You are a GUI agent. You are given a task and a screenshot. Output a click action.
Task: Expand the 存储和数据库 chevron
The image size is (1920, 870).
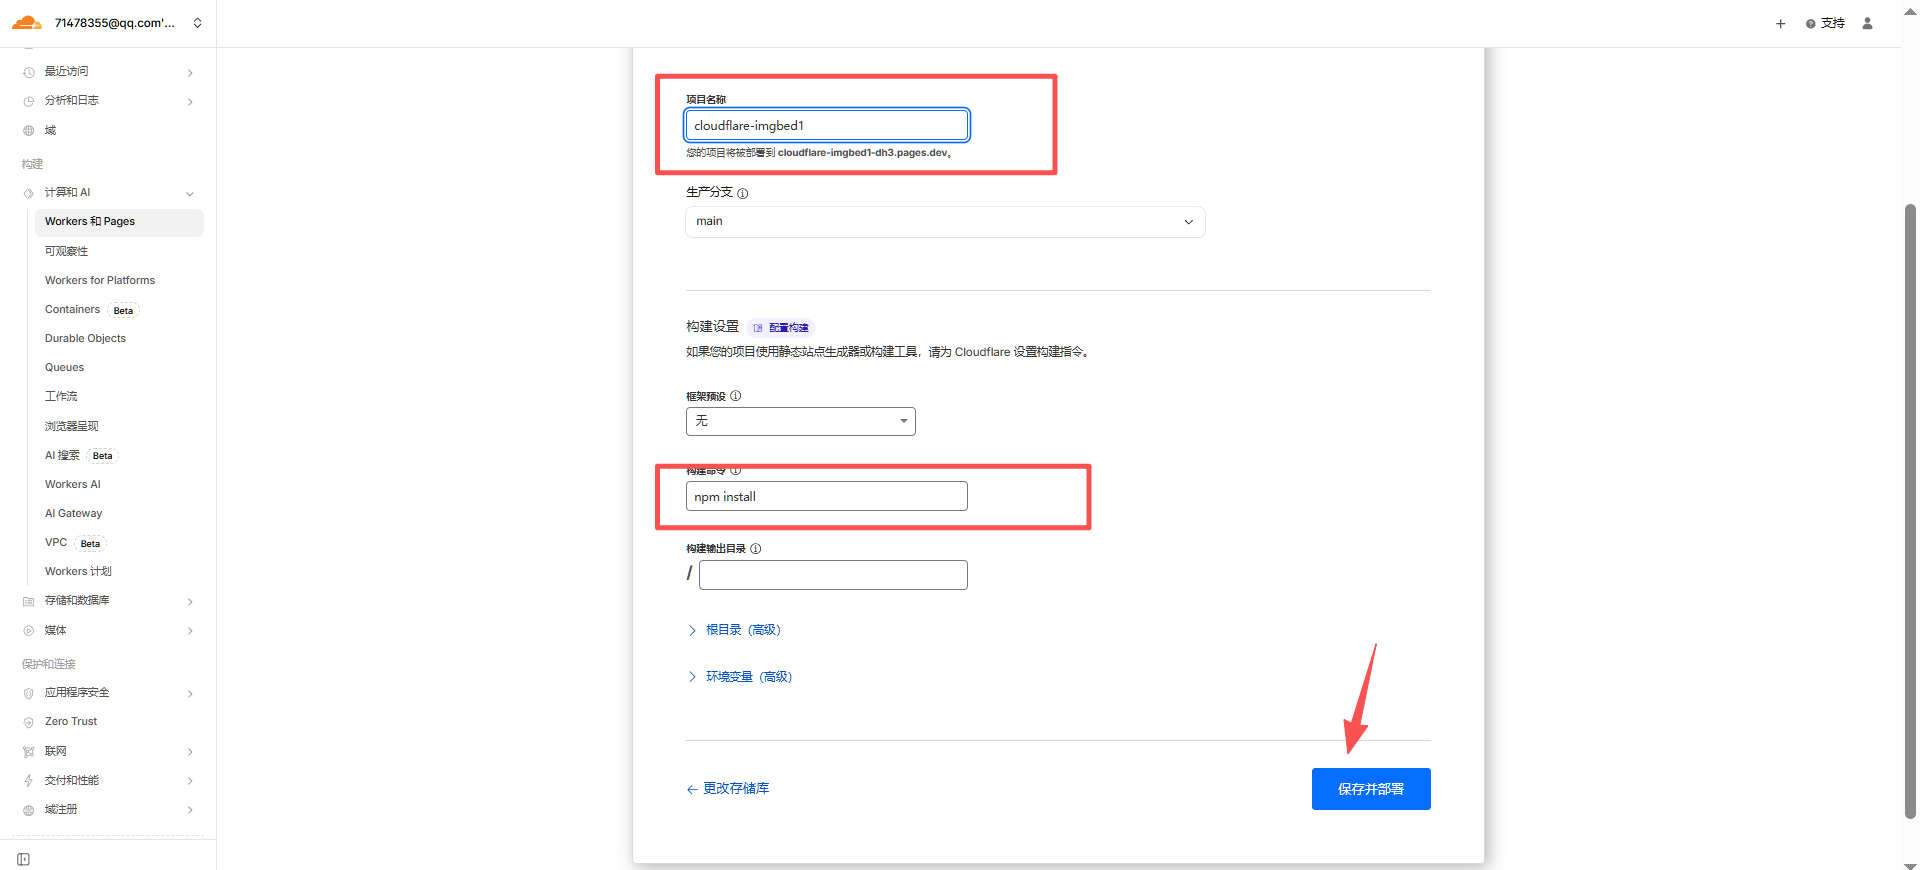point(190,601)
